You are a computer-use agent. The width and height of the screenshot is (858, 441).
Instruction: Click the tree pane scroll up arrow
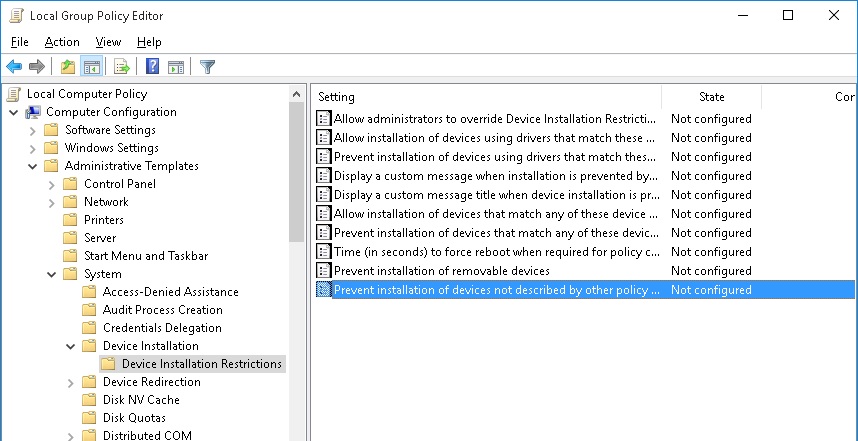[296, 94]
